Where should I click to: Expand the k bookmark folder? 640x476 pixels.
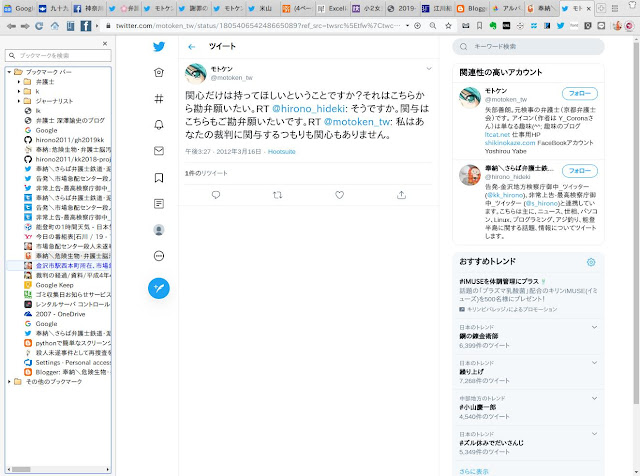tap(19, 91)
